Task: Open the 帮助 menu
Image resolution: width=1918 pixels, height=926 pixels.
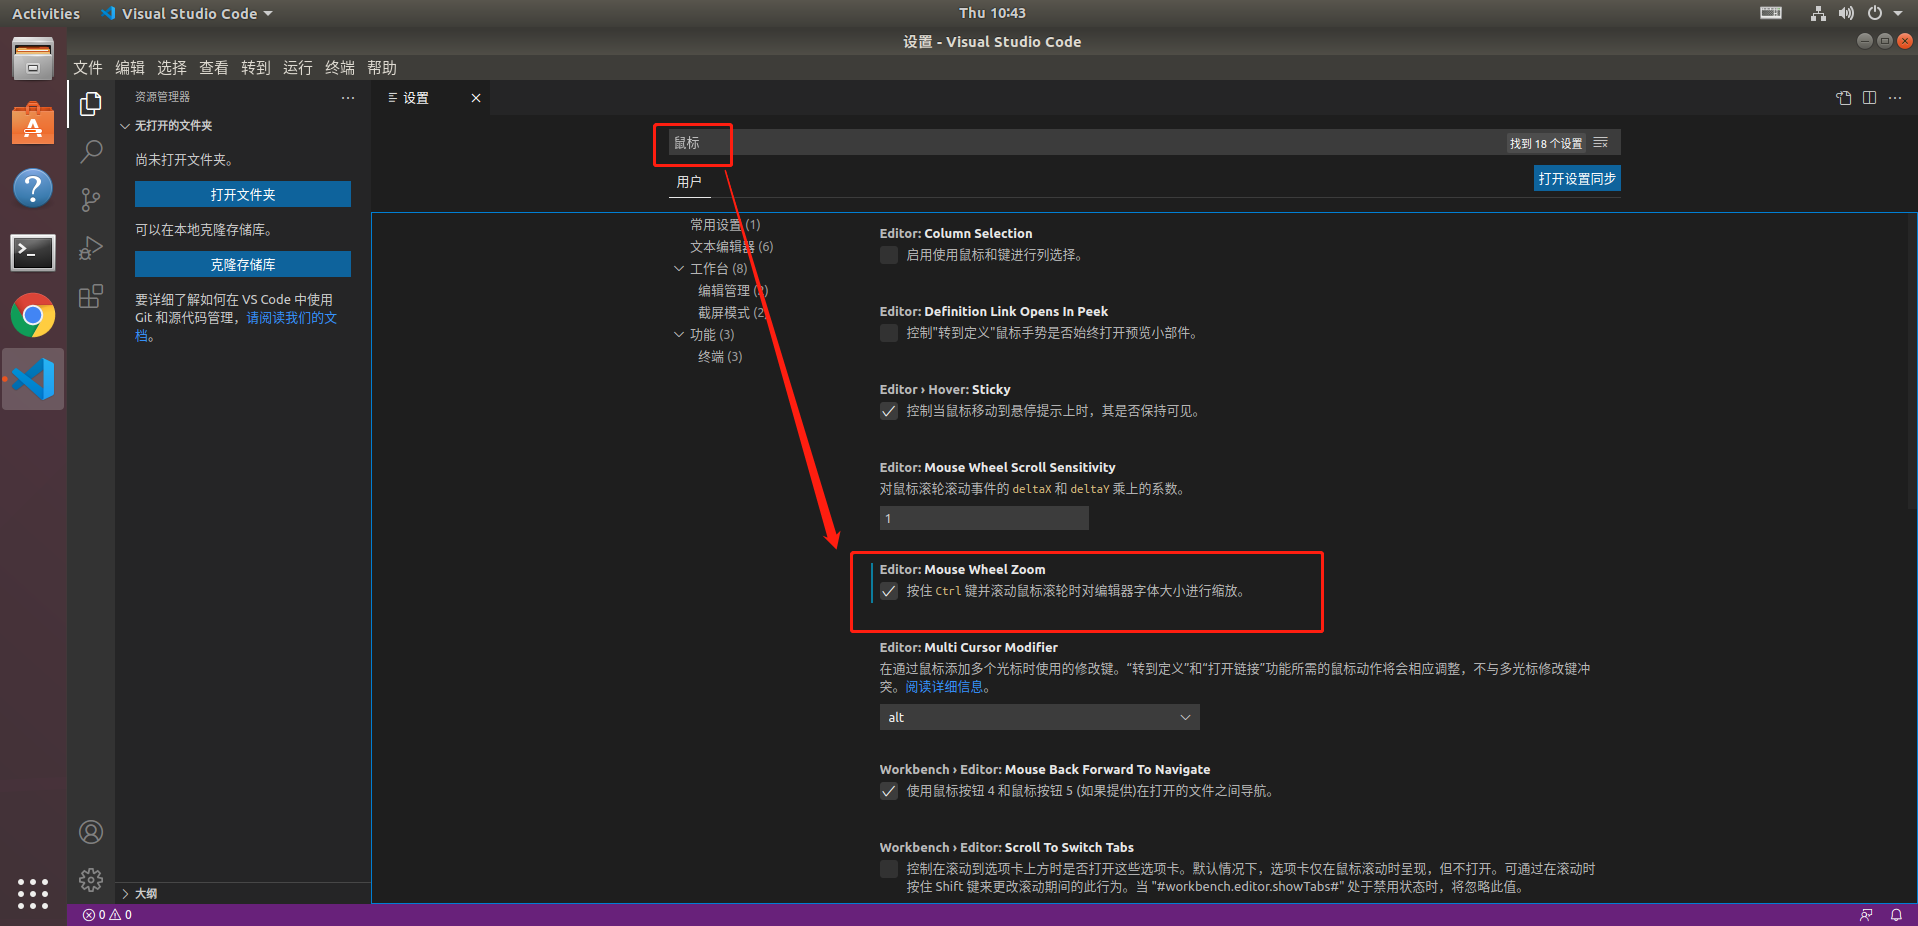Action: [382, 68]
